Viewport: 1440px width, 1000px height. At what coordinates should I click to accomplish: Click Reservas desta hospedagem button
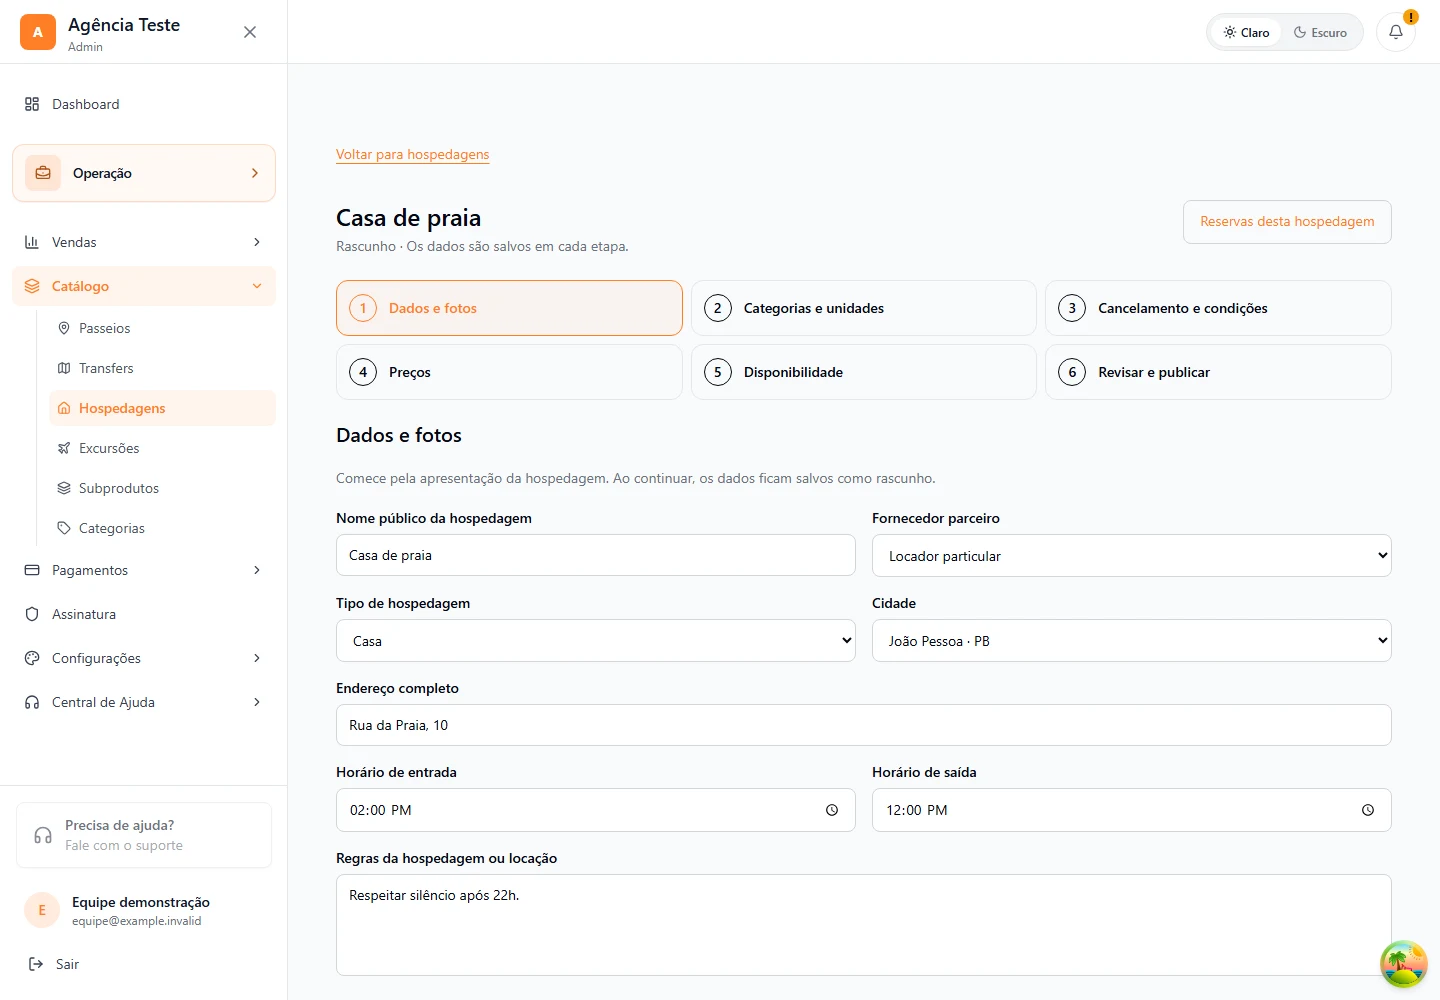[x=1287, y=222]
